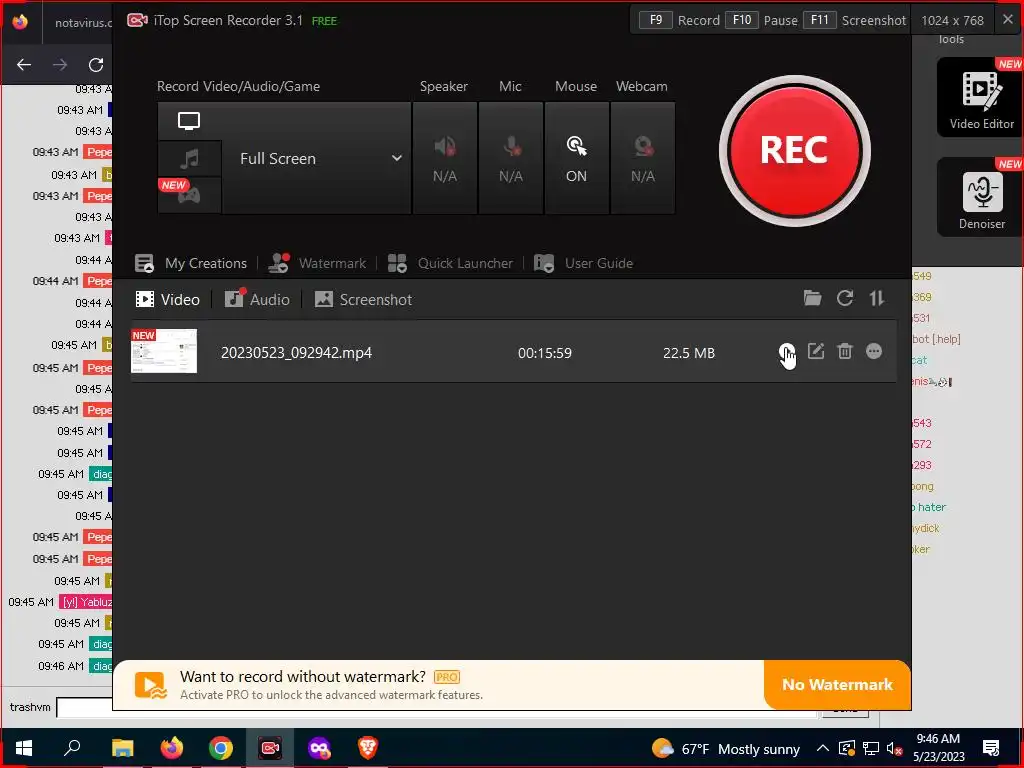Refresh the recordings list
The height and width of the screenshot is (768, 1024).
point(845,298)
